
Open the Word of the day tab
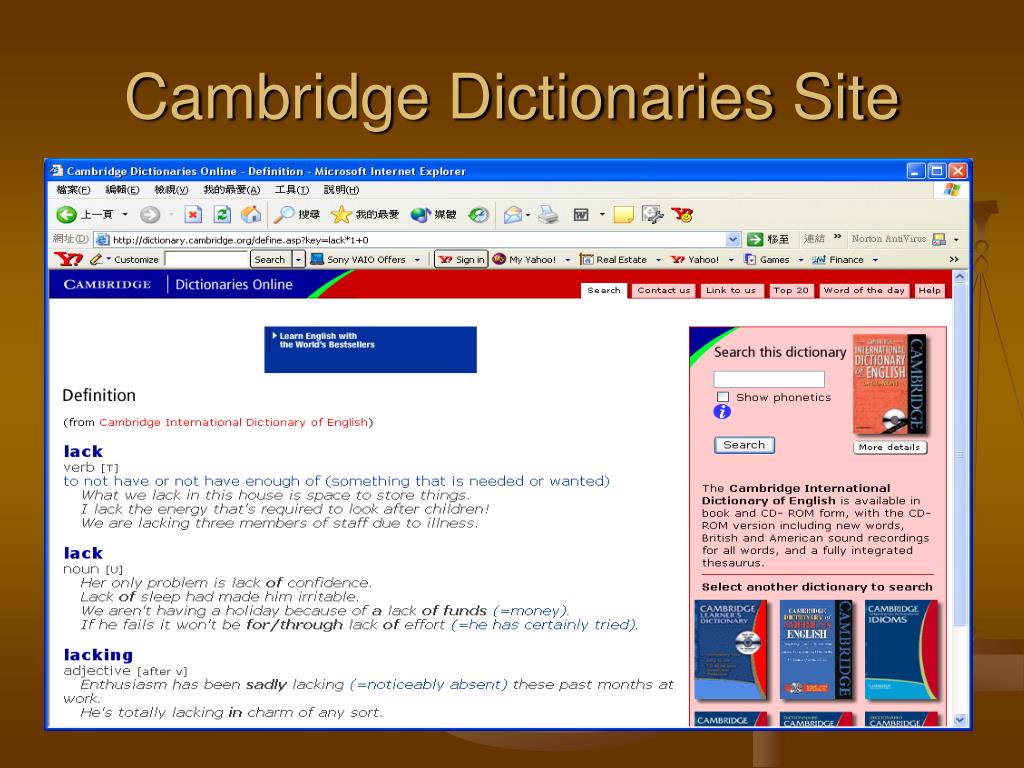point(864,291)
